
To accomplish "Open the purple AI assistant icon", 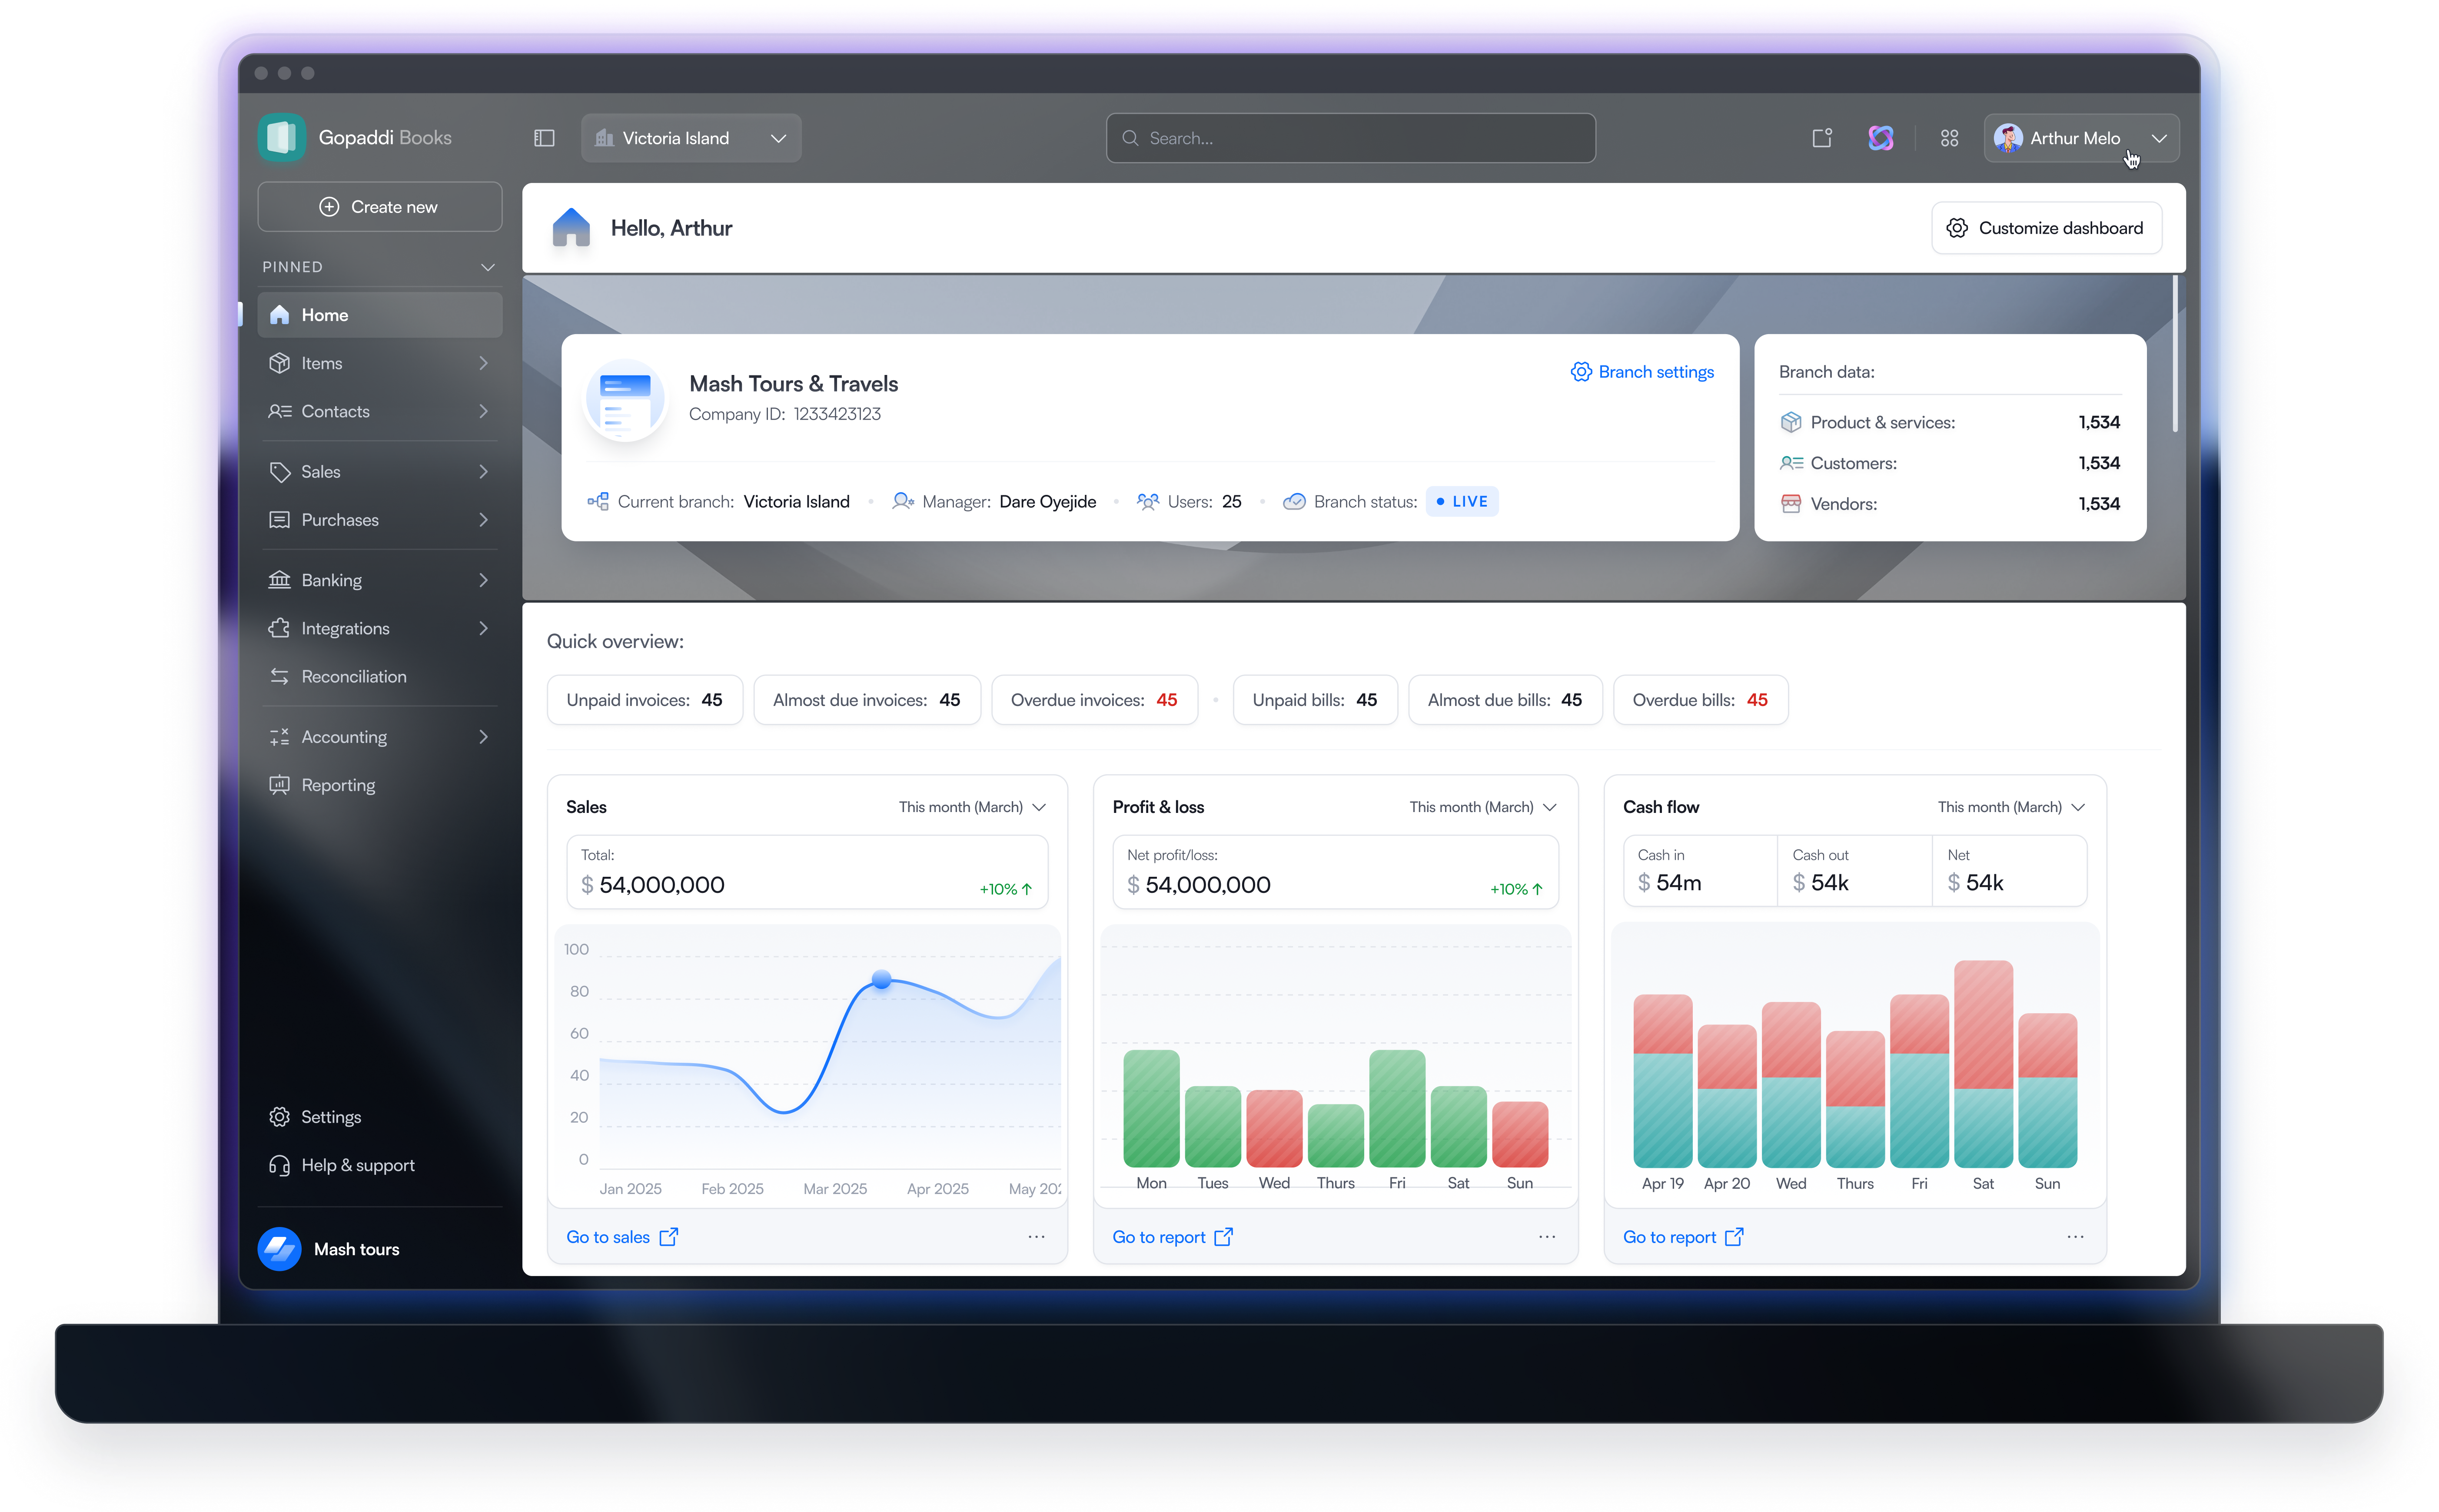I will click(x=1880, y=138).
